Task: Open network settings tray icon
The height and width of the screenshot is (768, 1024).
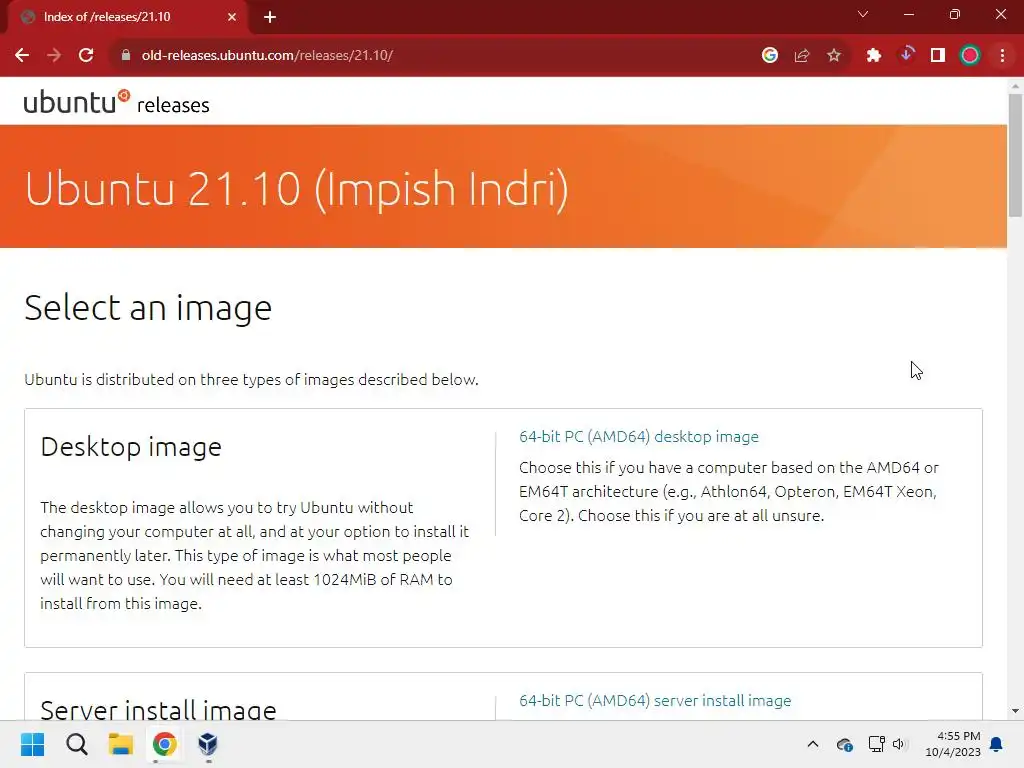Action: point(876,744)
